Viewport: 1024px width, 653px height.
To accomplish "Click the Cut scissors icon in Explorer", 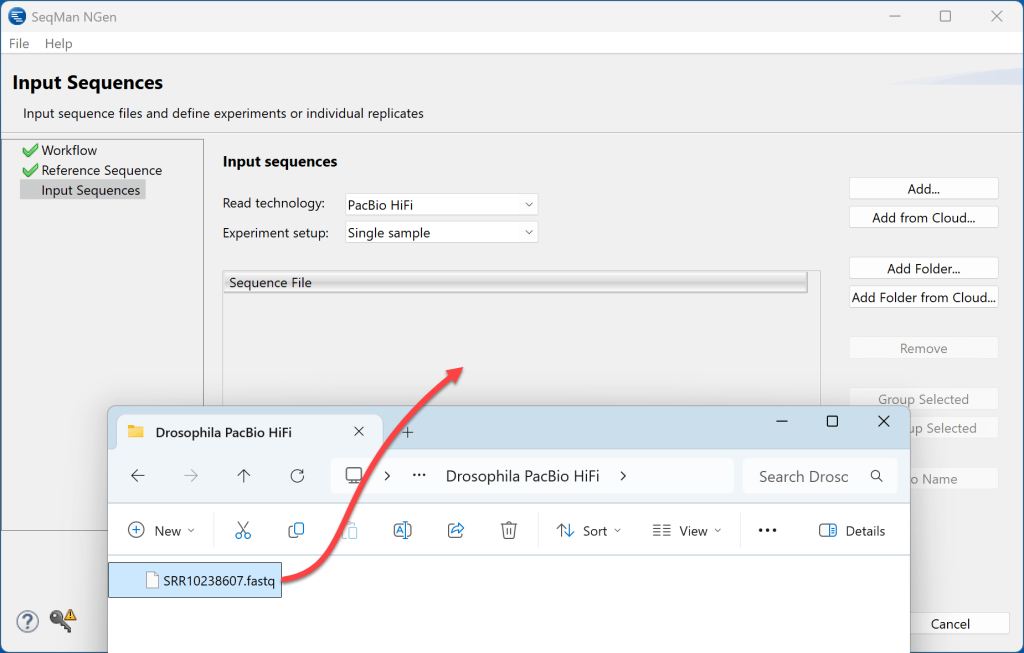I will (x=243, y=530).
